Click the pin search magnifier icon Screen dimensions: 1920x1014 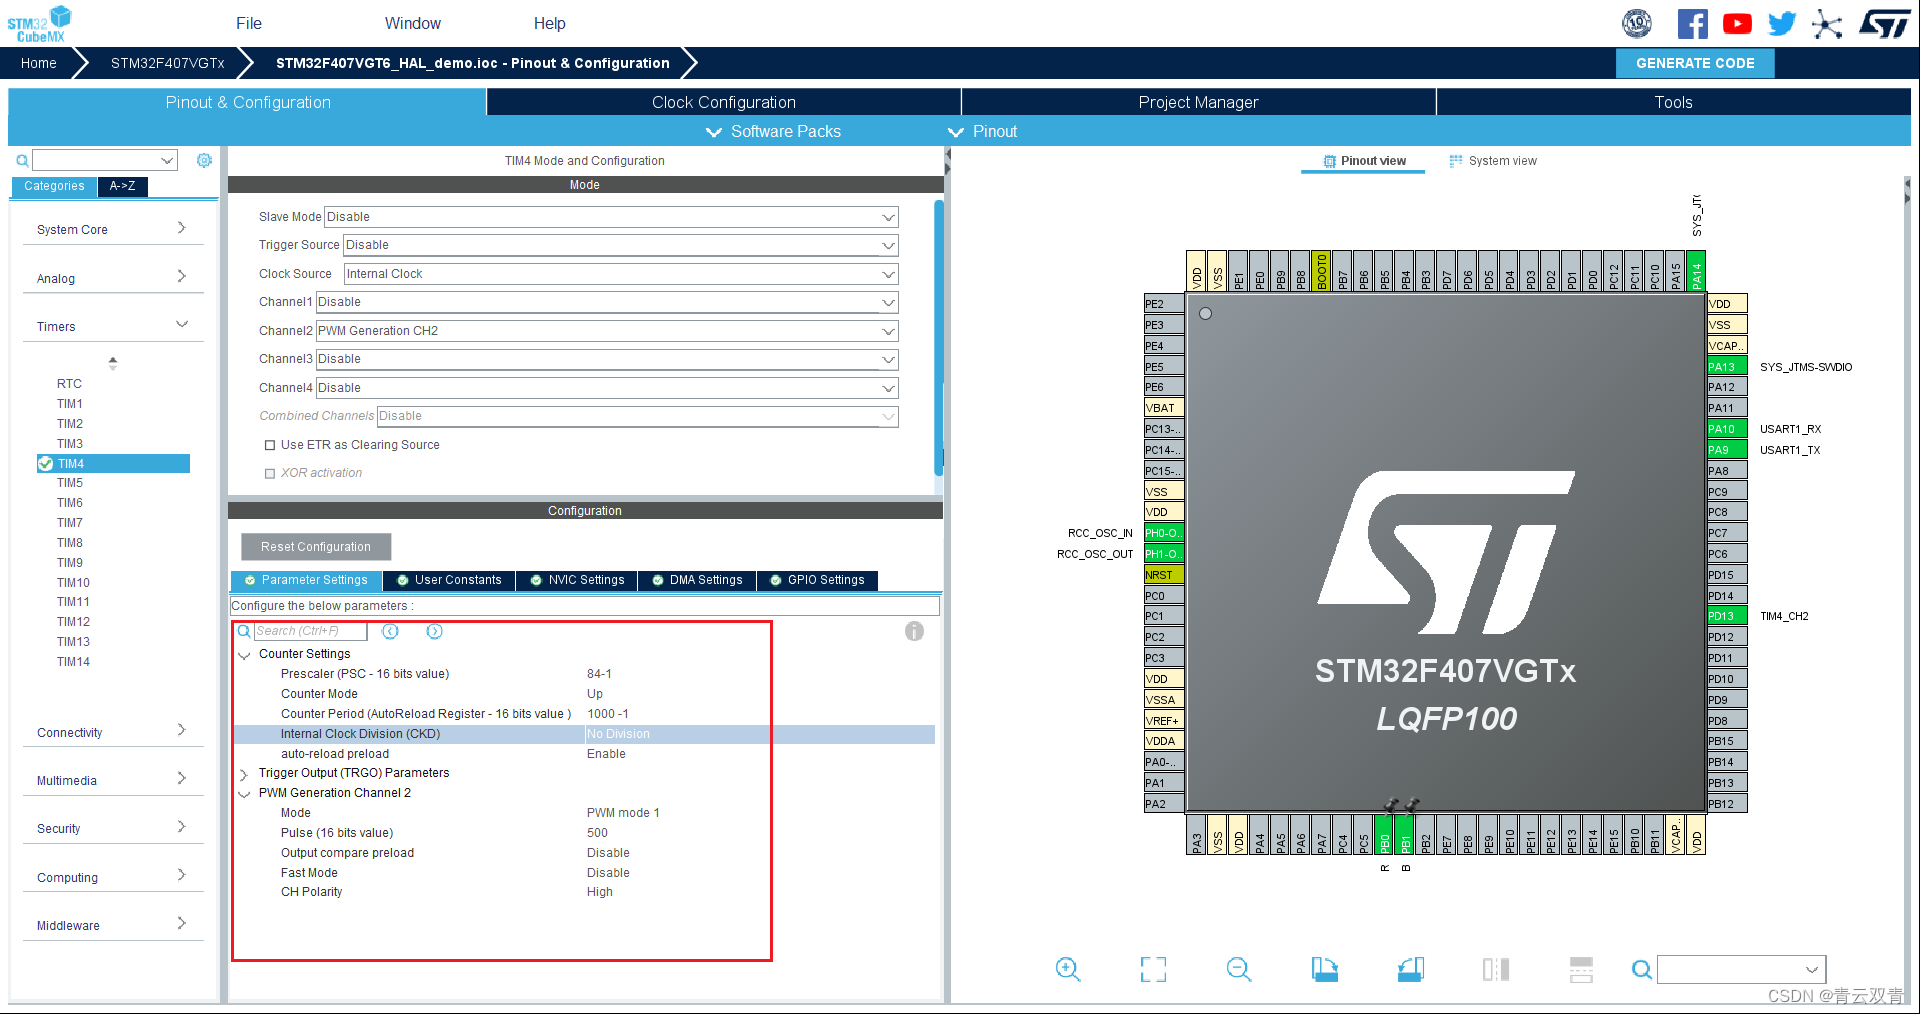click(1641, 969)
